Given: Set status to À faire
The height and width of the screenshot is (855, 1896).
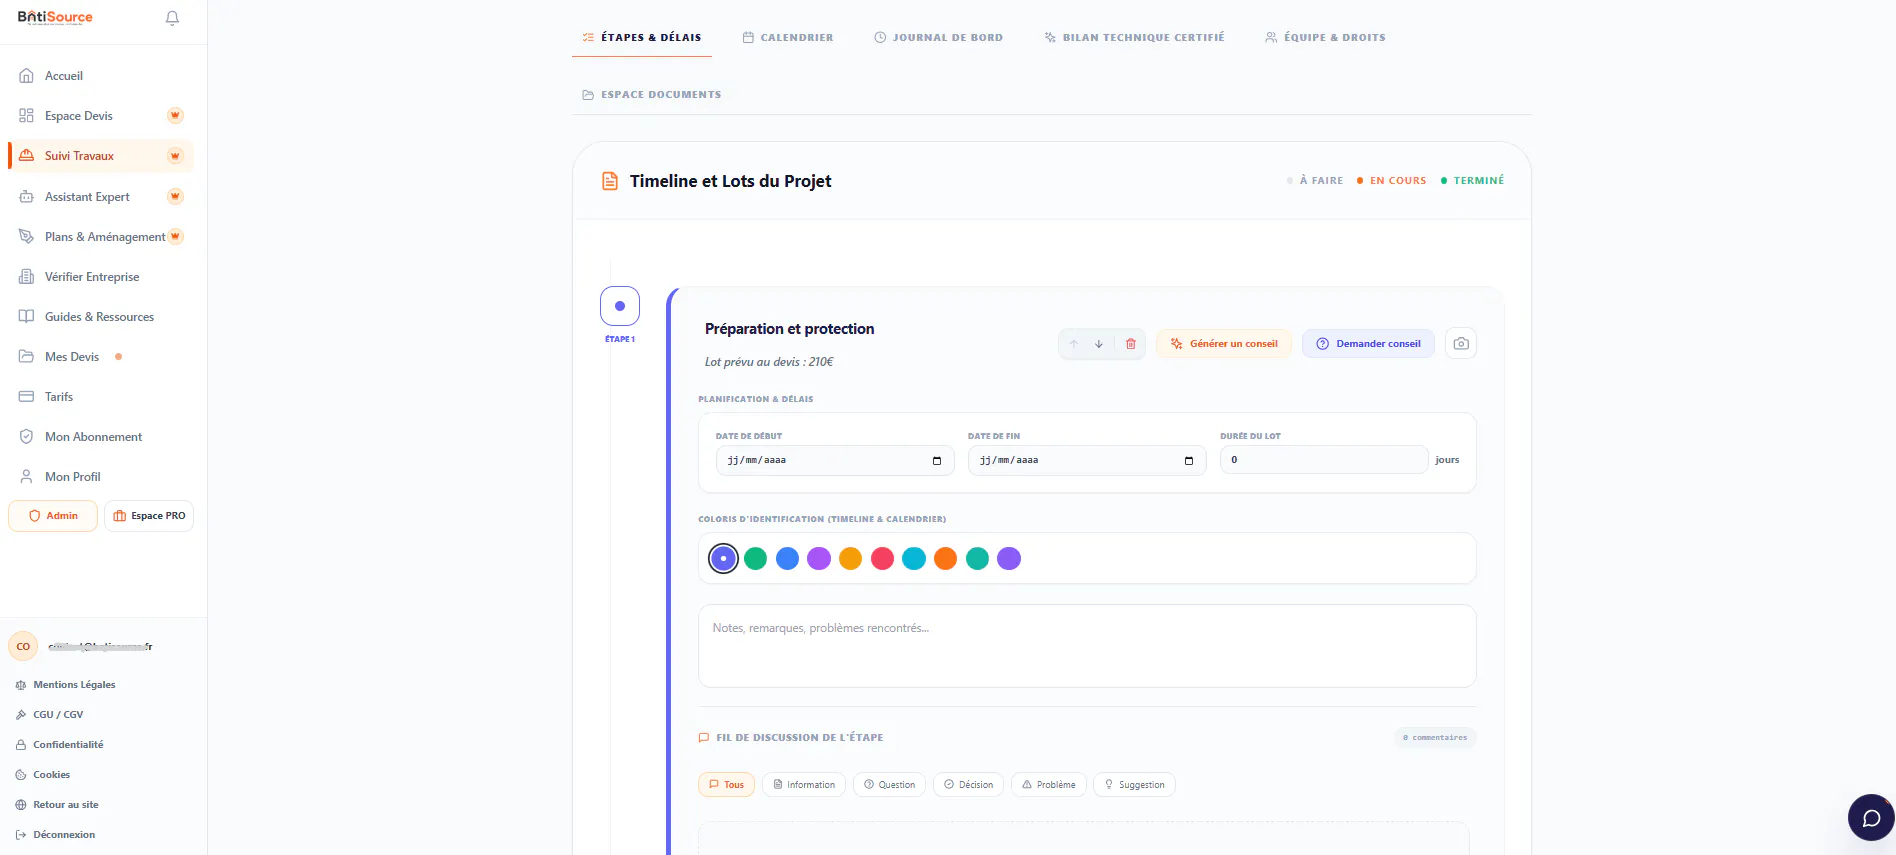Looking at the screenshot, I should click(1316, 181).
